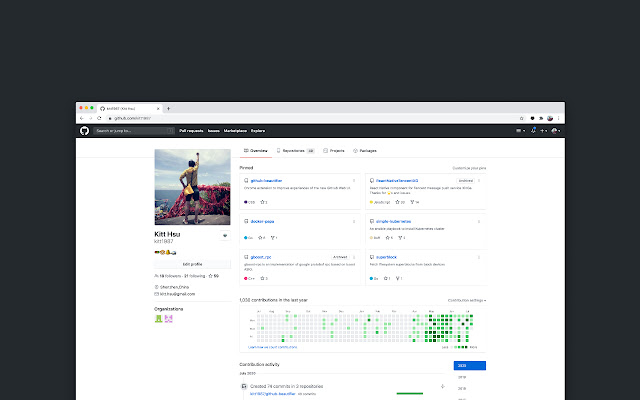
Task: Click the browser address bar URL
Action: point(133,118)
